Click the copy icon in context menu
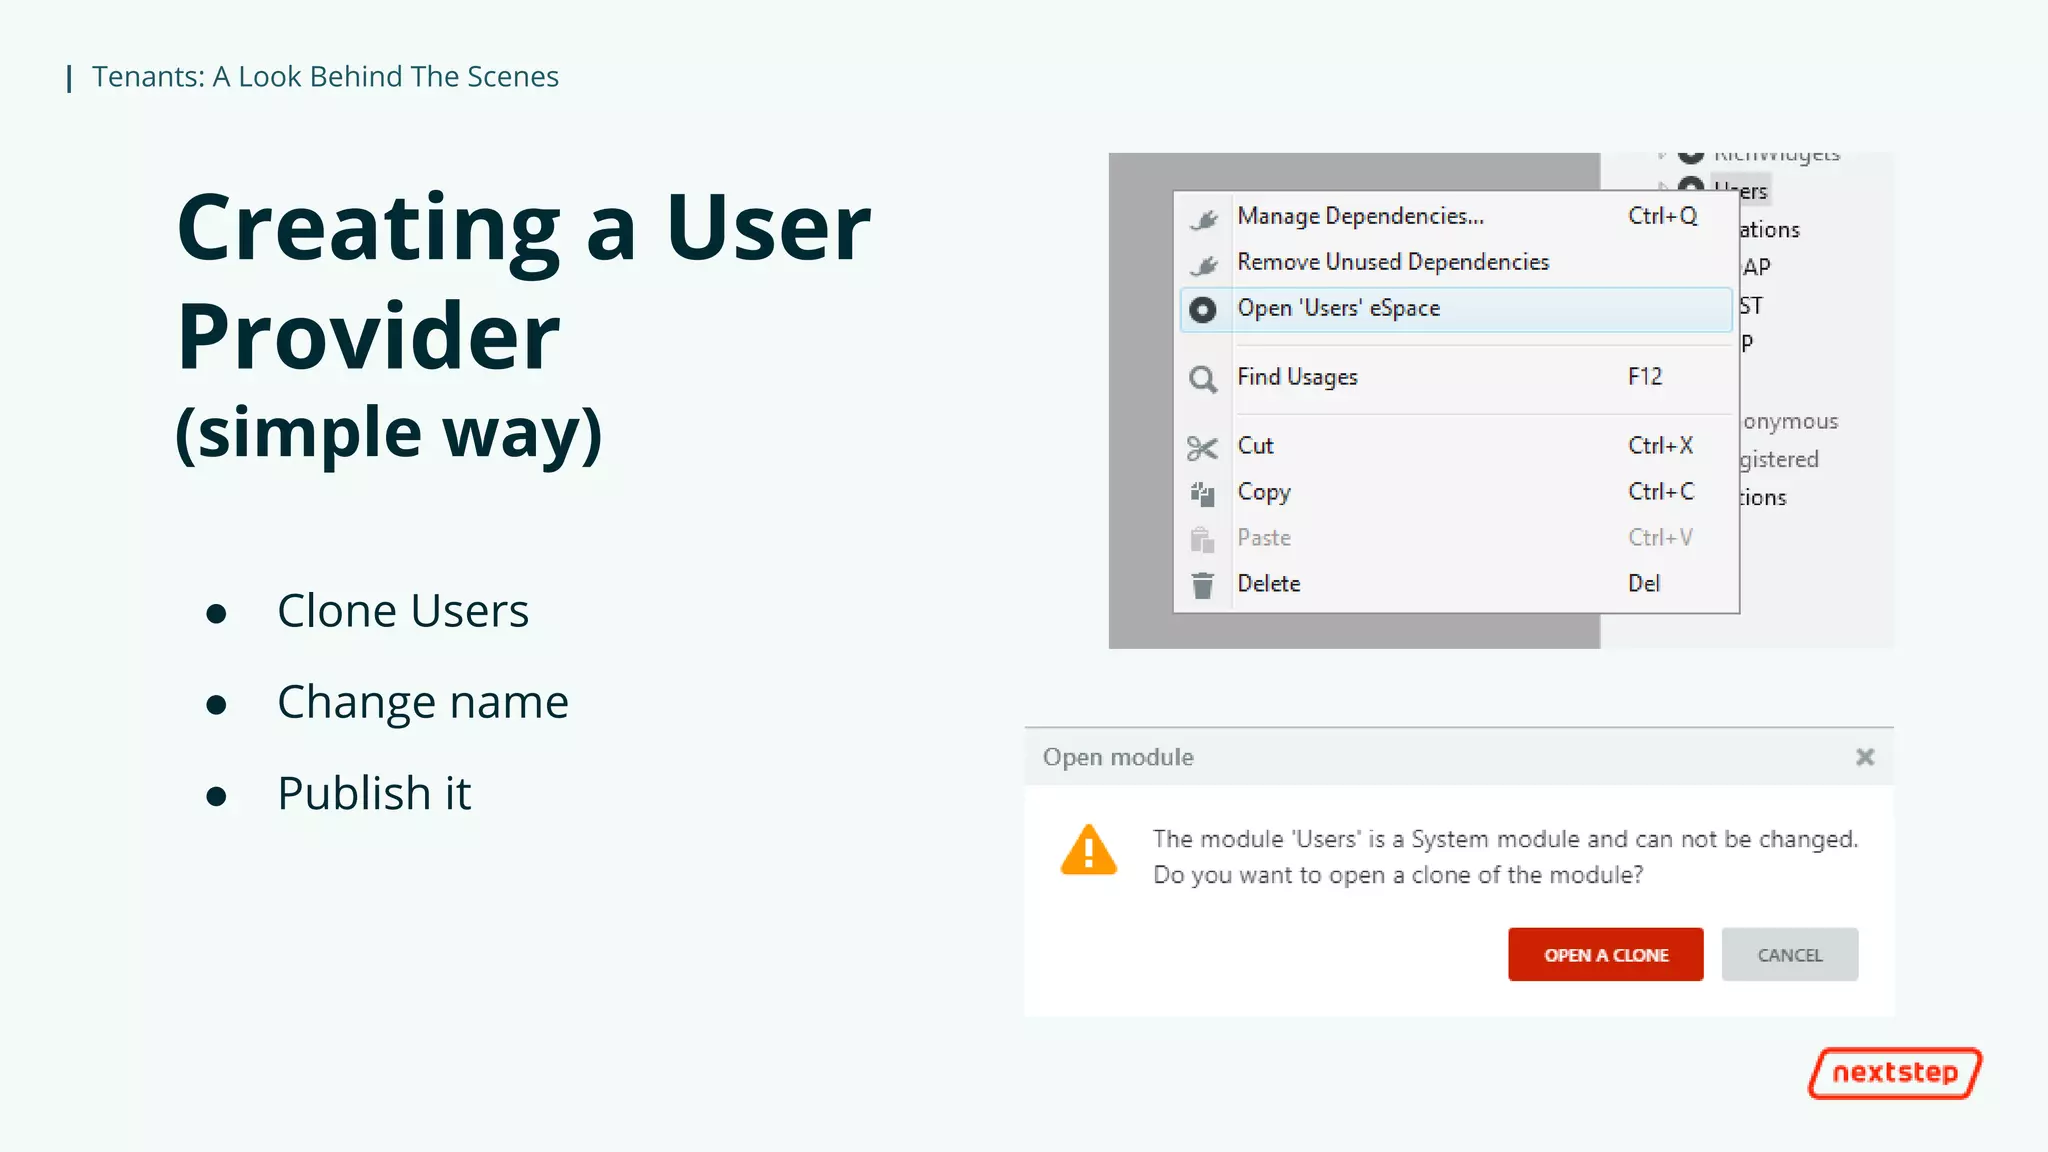2048x1152 pixels. tap(1202, 494)
